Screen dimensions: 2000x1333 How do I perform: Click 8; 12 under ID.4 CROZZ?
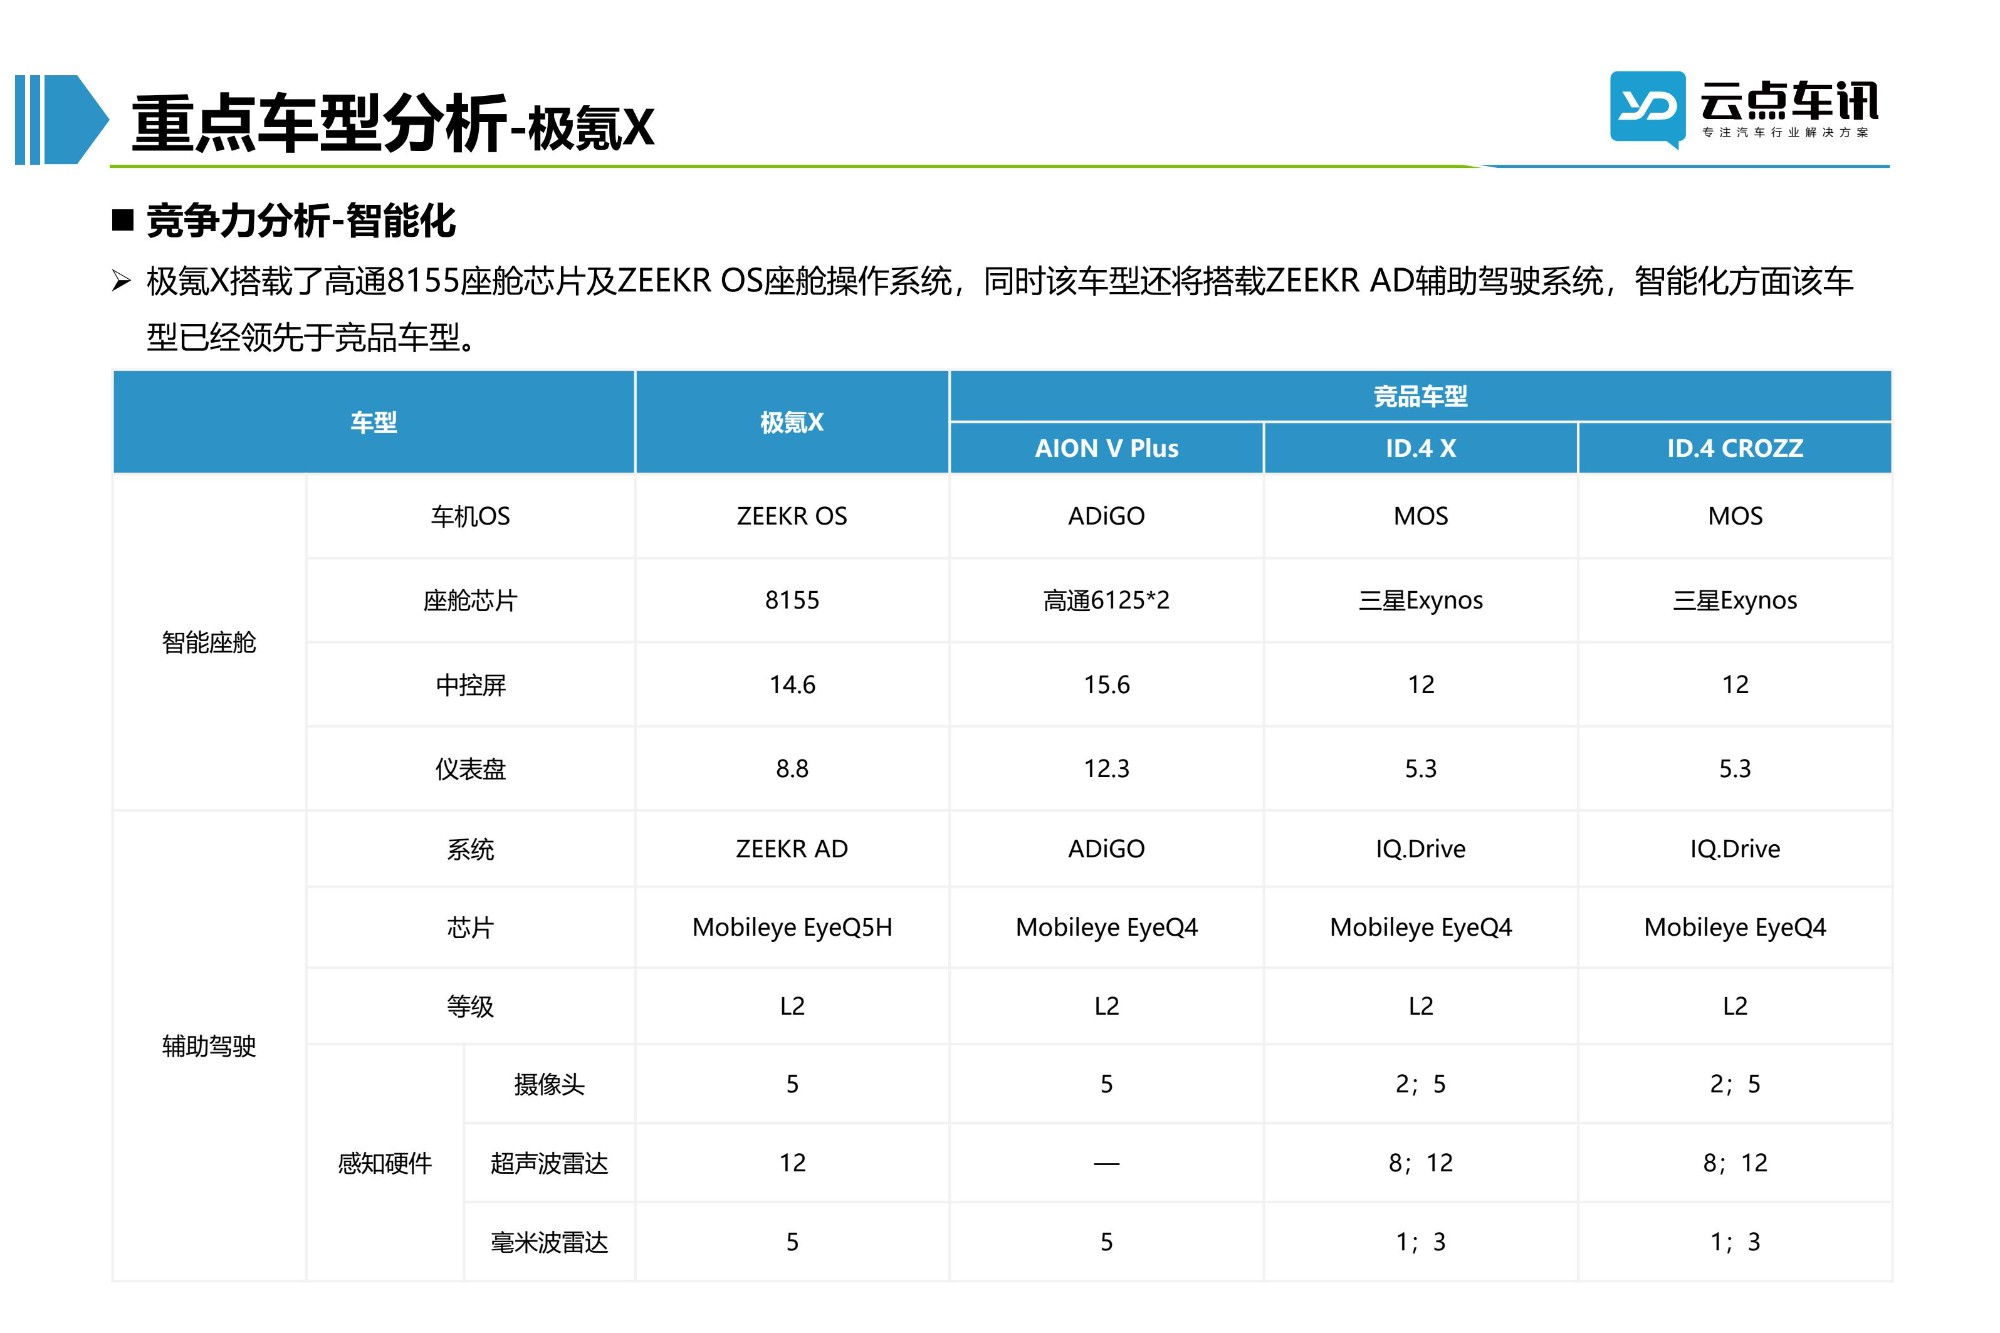(x=1735, y=1163)
